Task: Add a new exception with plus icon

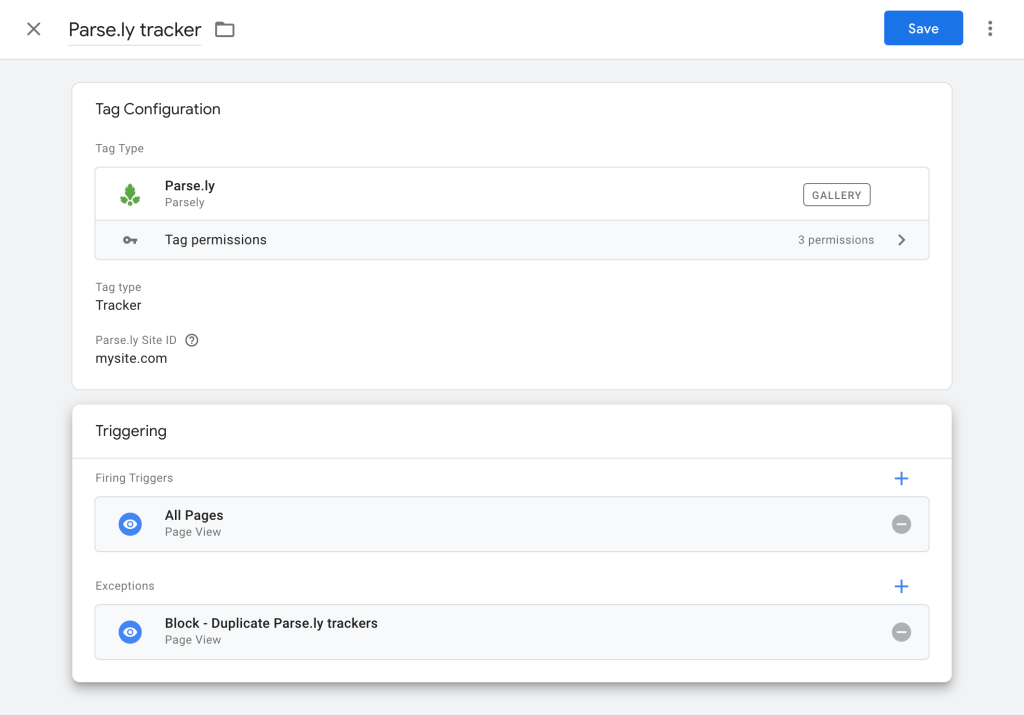Action: click(901, 587)
